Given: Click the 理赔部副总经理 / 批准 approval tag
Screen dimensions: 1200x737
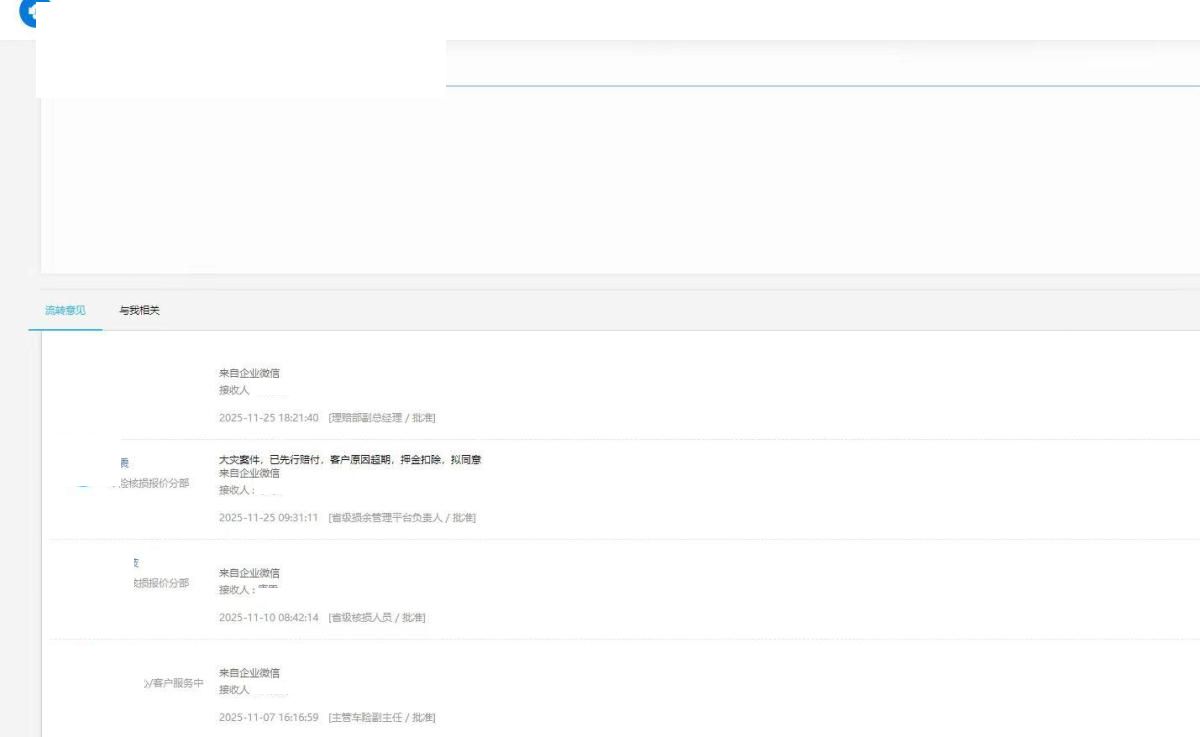Looking at the screenshot, I should click(381, 417).
